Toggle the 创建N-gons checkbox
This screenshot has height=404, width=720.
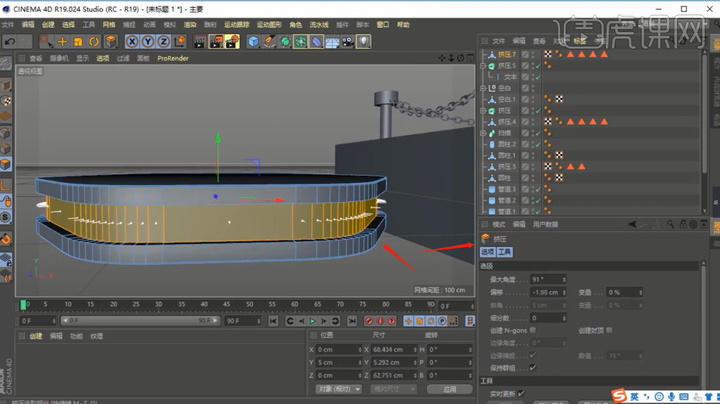[534, 330]
